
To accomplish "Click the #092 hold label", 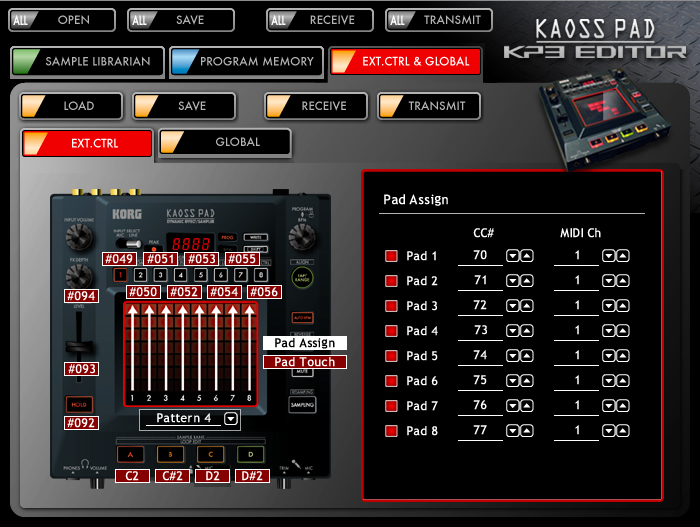I will [x=81, y=422].
